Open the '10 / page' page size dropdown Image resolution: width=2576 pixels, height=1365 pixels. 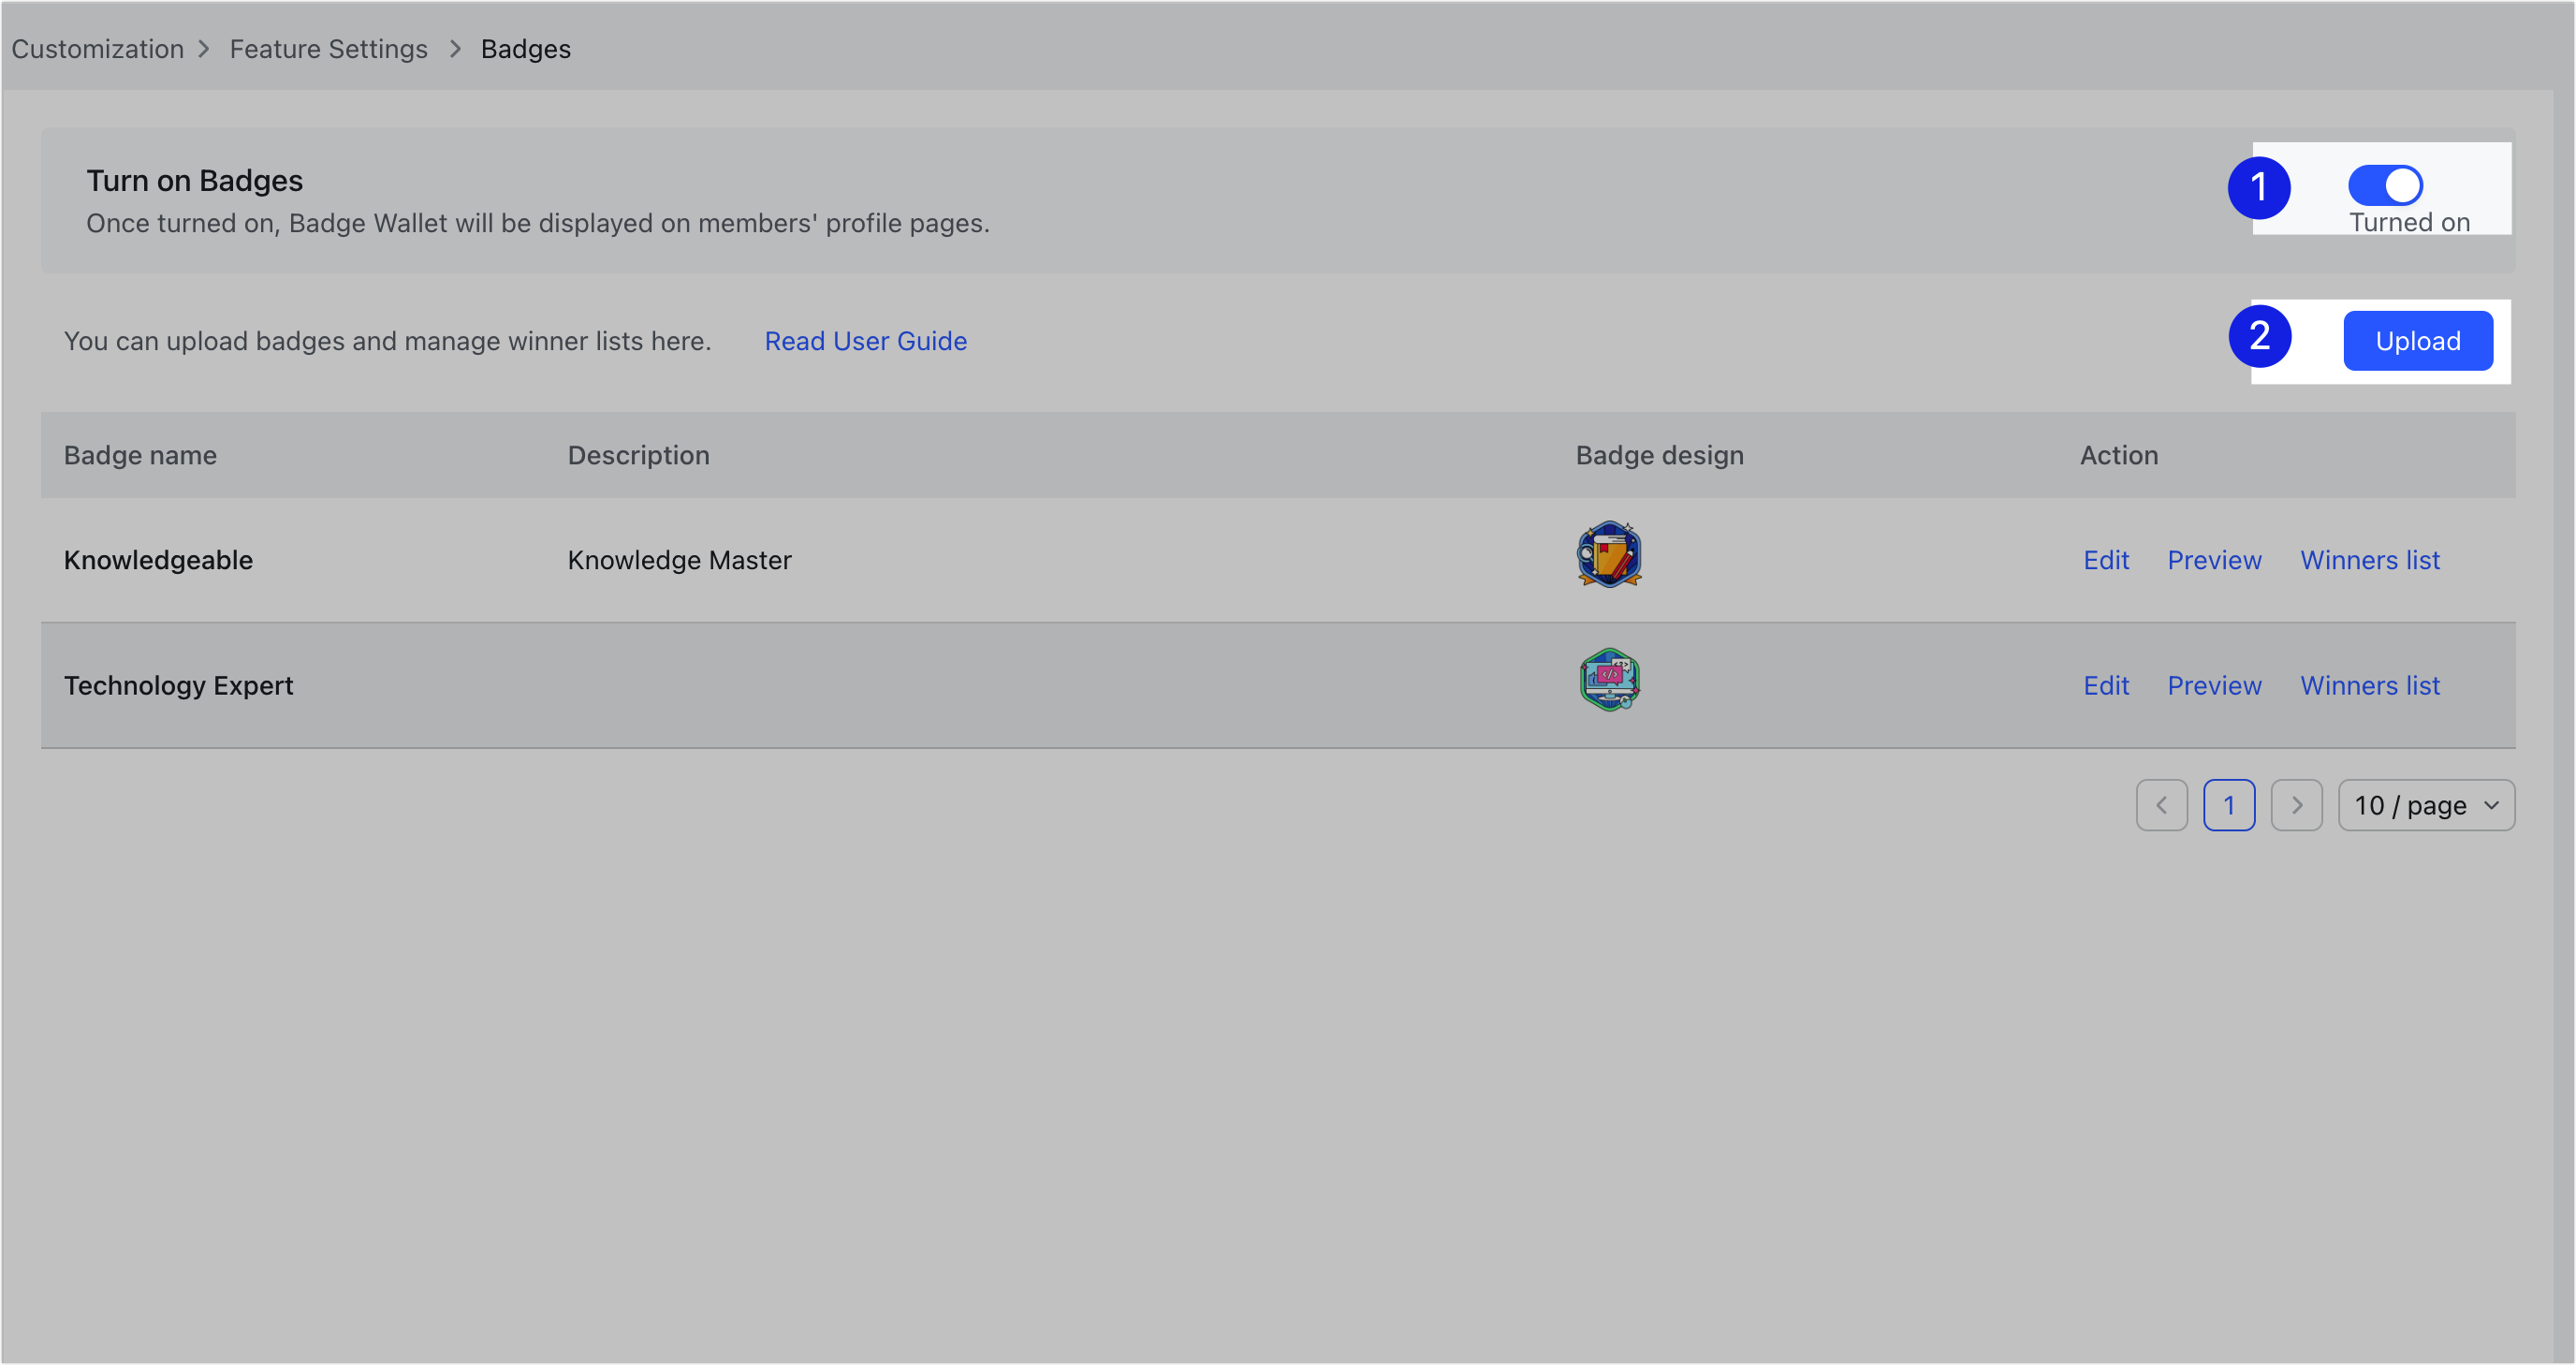(x=2410, y=805)
